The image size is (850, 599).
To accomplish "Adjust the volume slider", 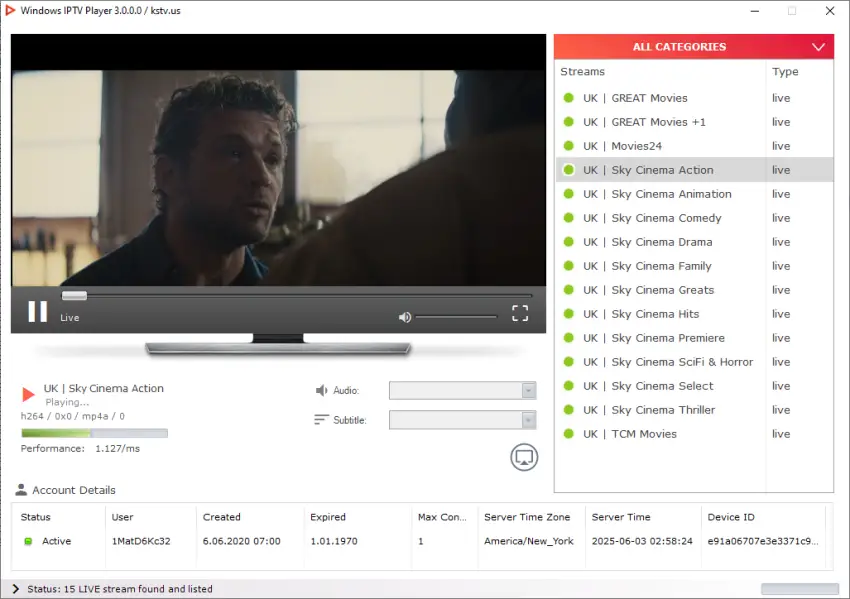I will coord(456,317).
